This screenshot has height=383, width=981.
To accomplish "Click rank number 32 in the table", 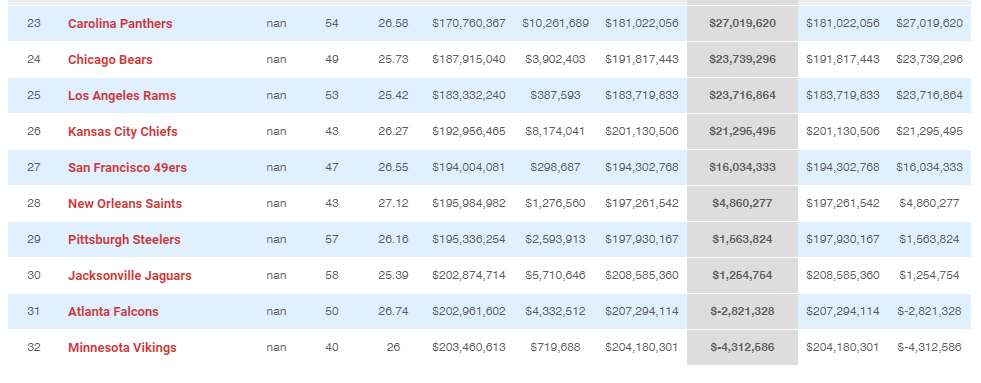I will click(34, 347).
